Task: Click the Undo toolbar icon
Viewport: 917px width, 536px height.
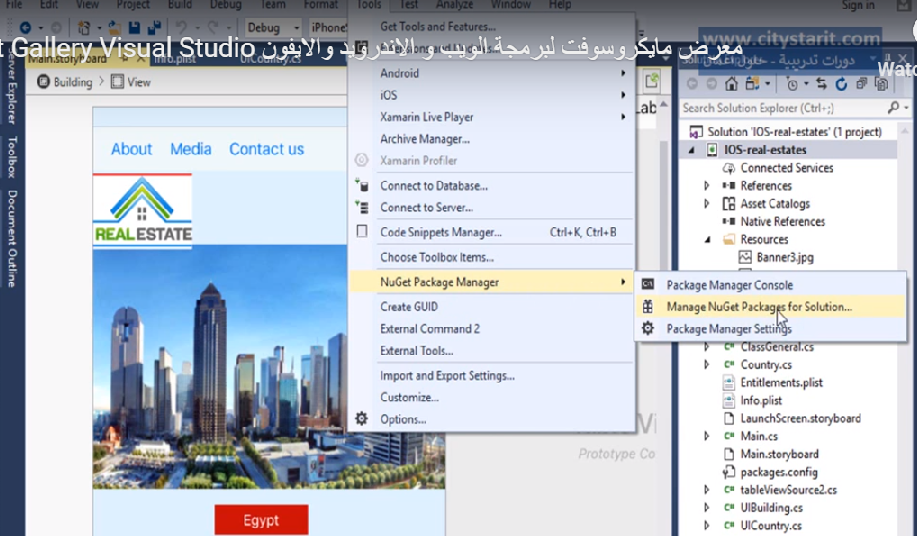Action: [x=181, y=27]
